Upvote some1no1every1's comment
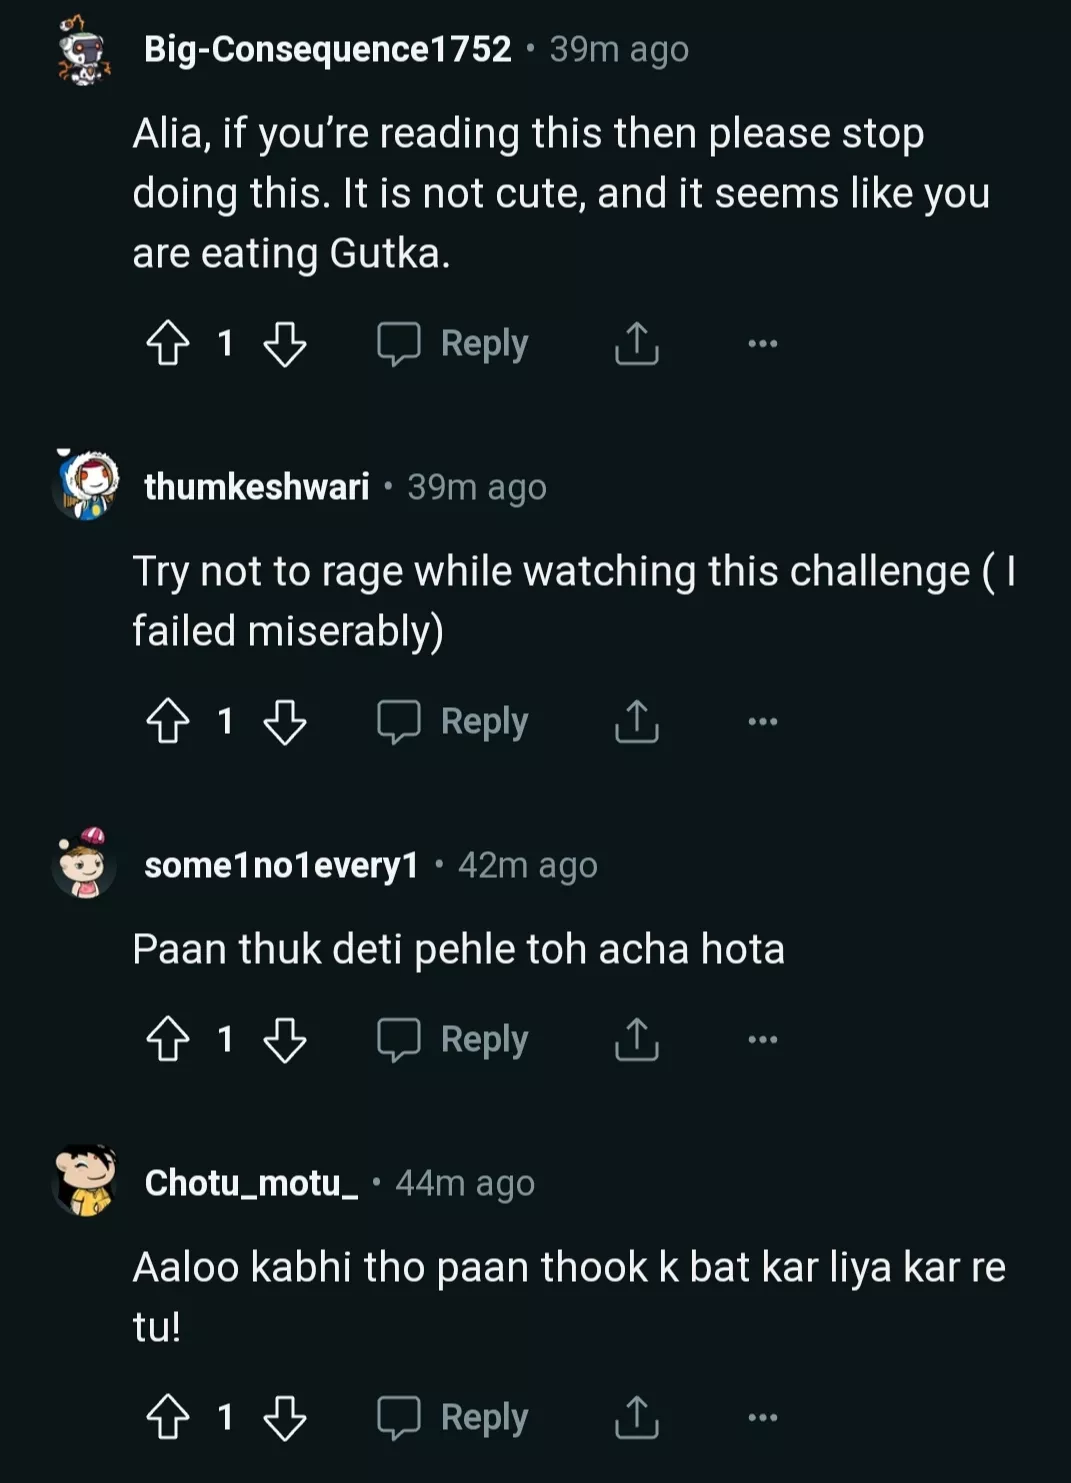The image size is (1071, 1483). point(168,1039)
